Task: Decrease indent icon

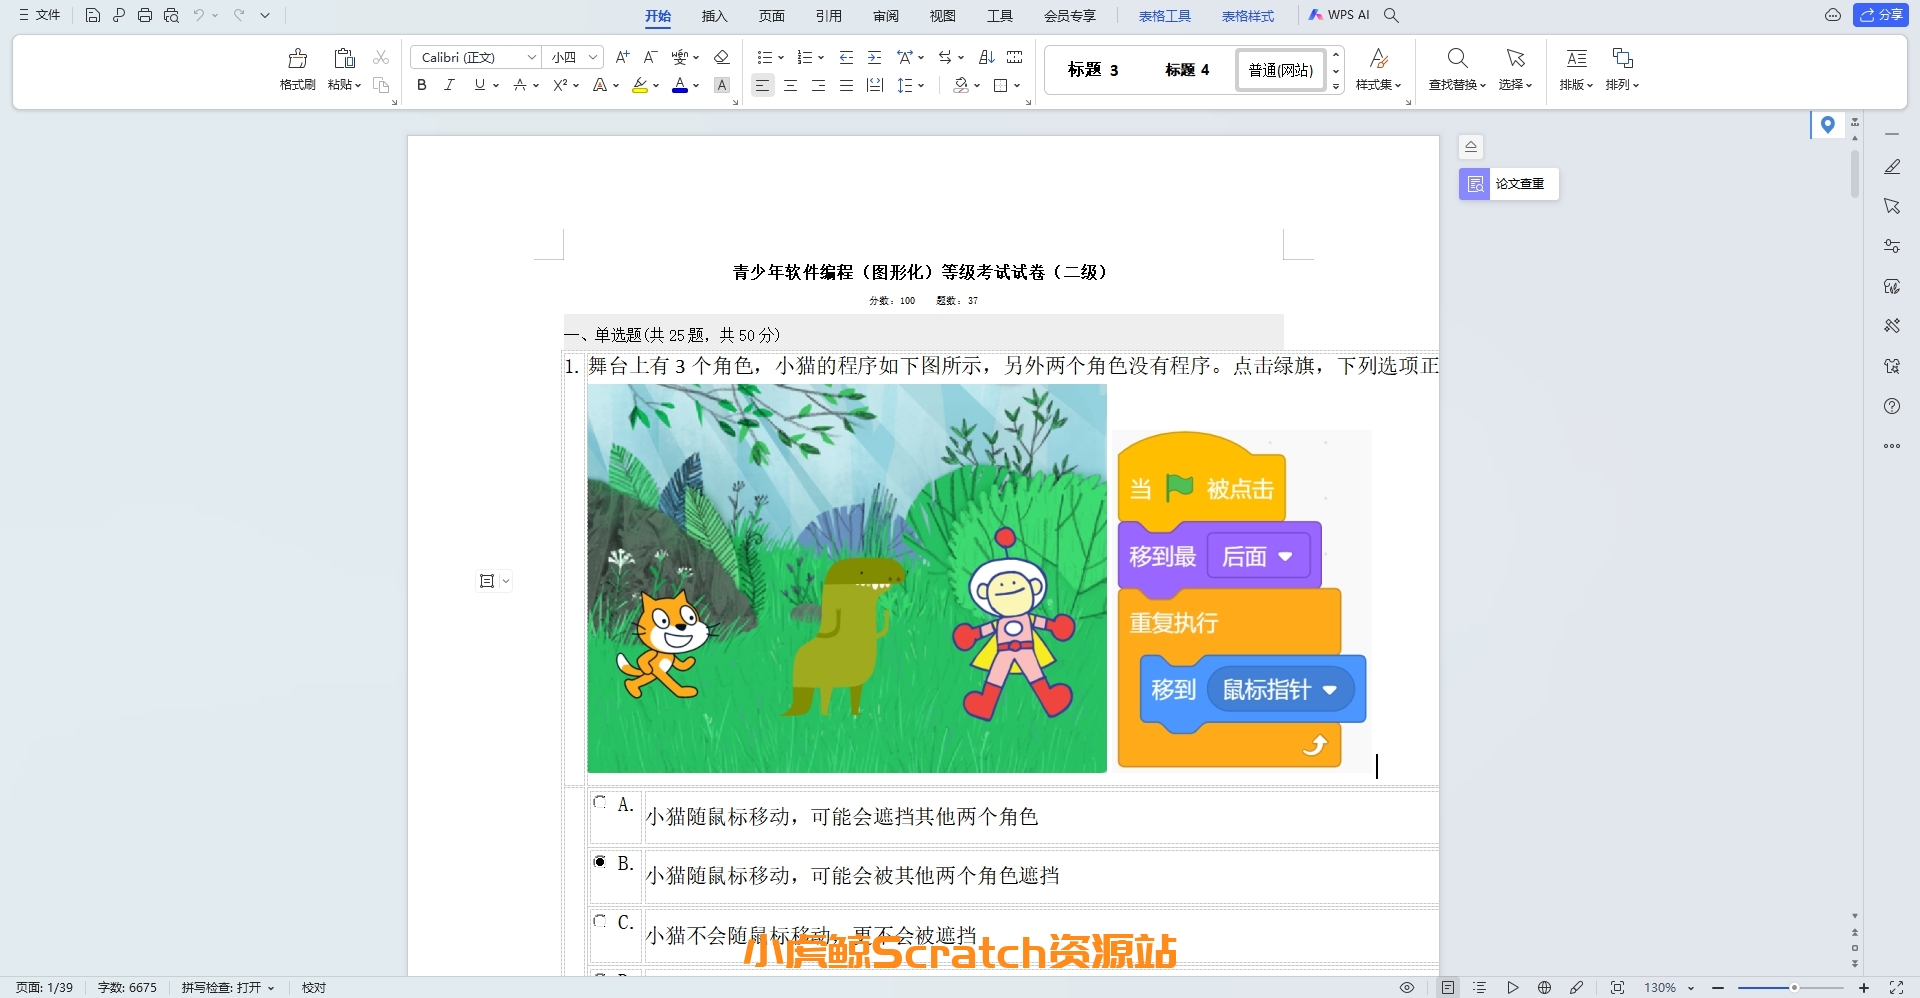Action: click(x=846, y=57)
